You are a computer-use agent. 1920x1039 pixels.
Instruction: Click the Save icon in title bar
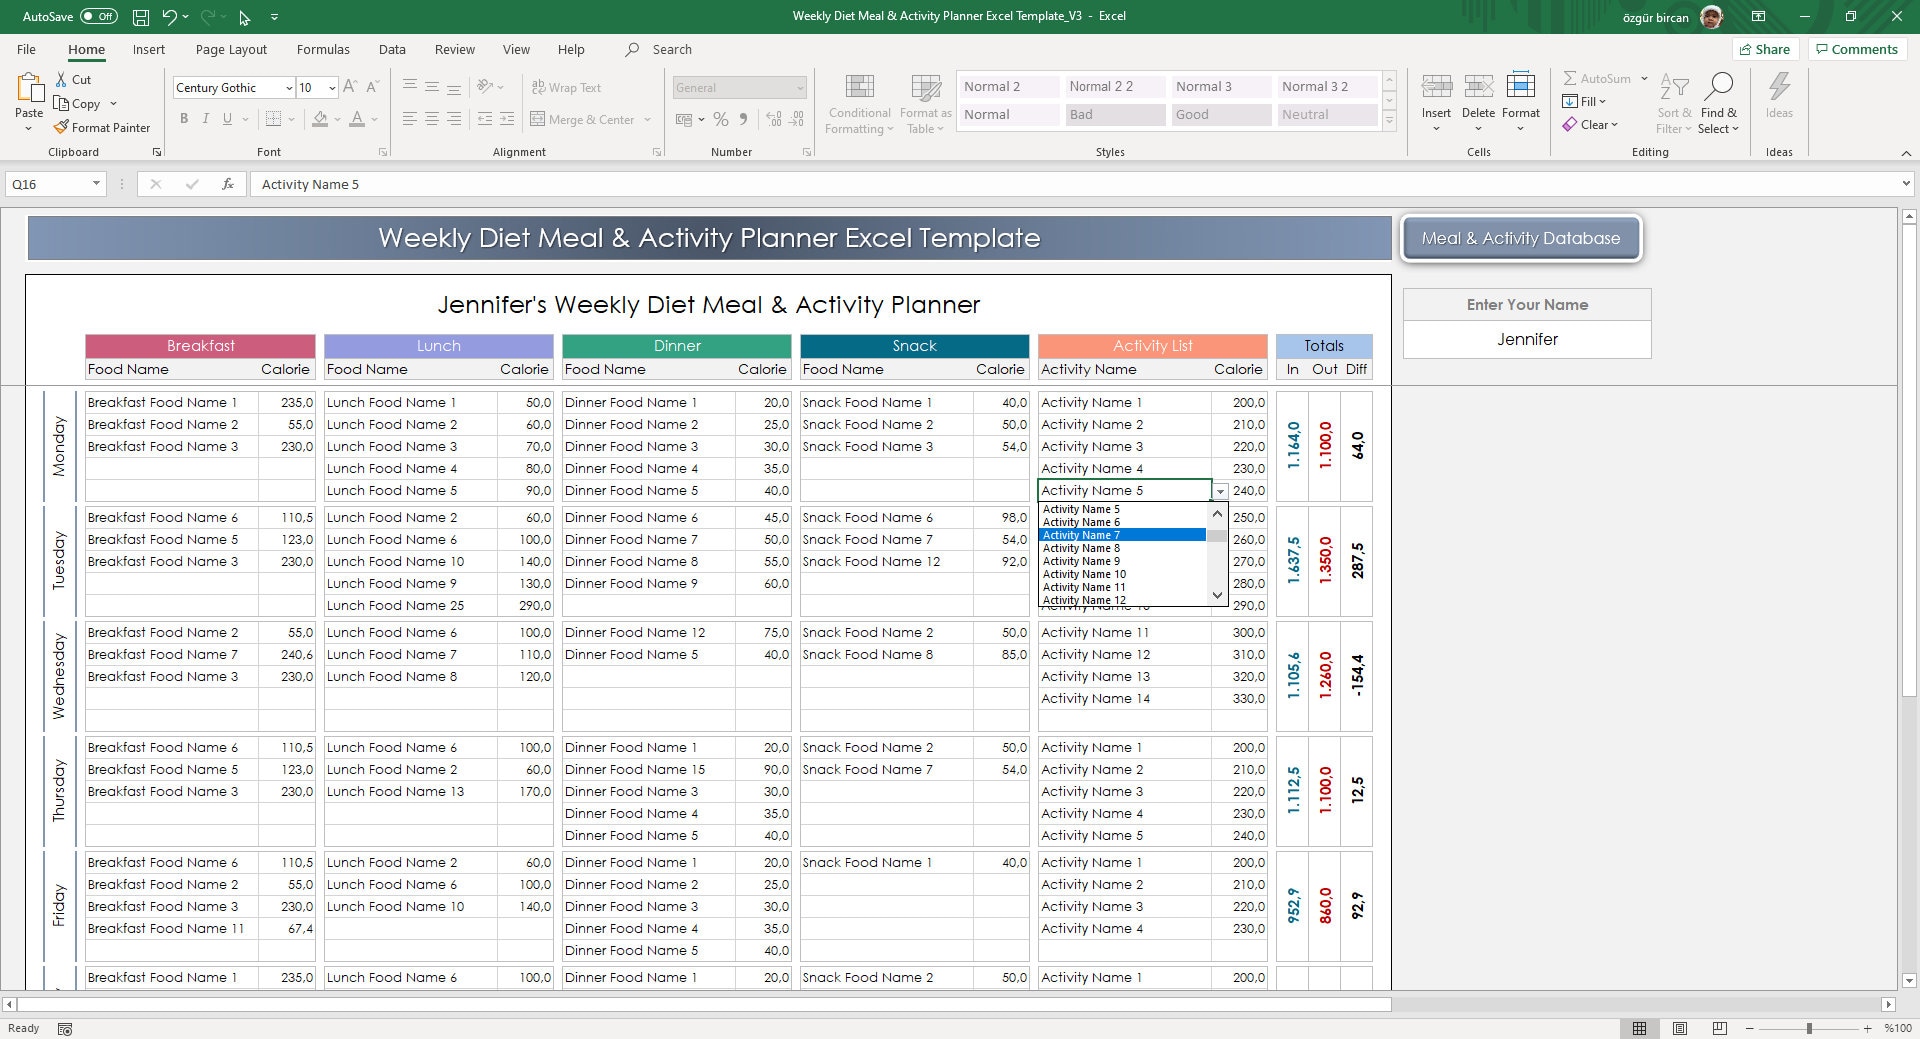pyautogui.click(x=141, y=16)
